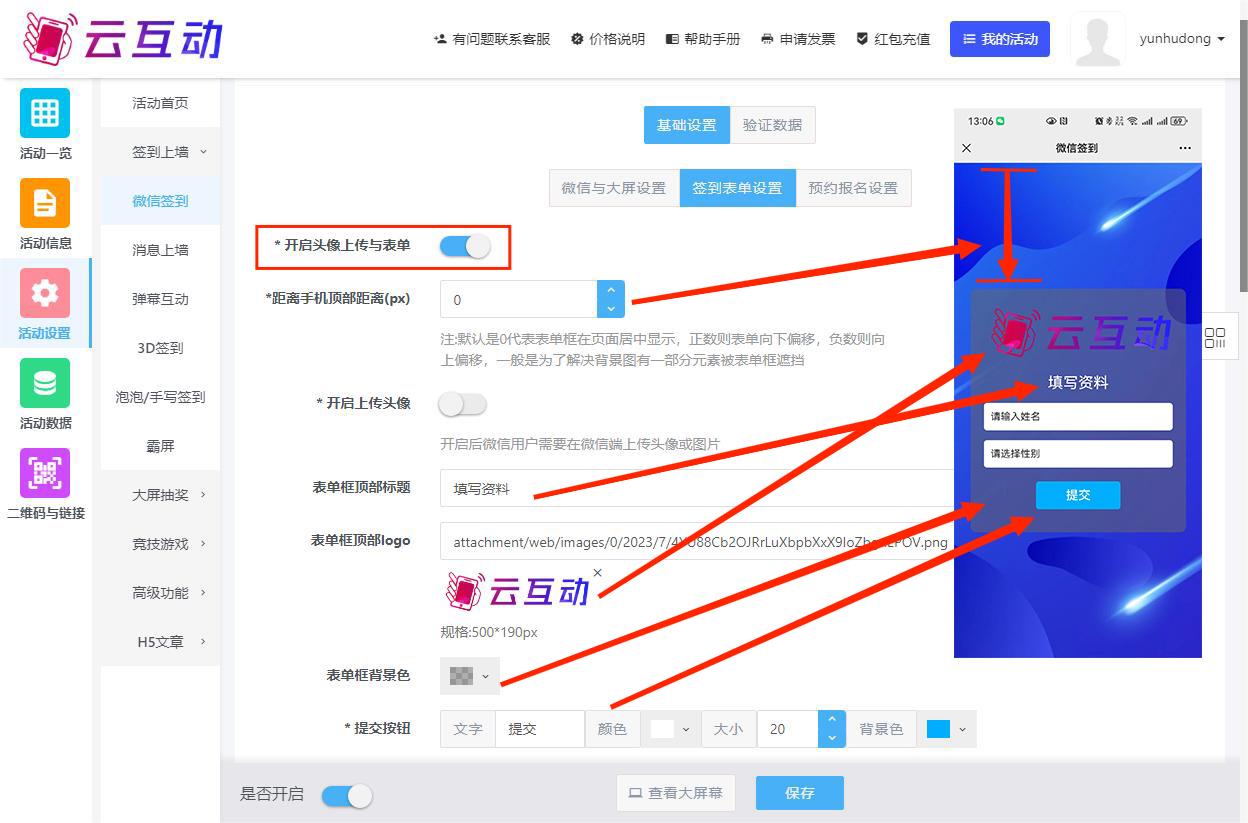The height and width of the screenshot is (823, 1248).
Task: Click the 保存 button
Action: point(800,793)
